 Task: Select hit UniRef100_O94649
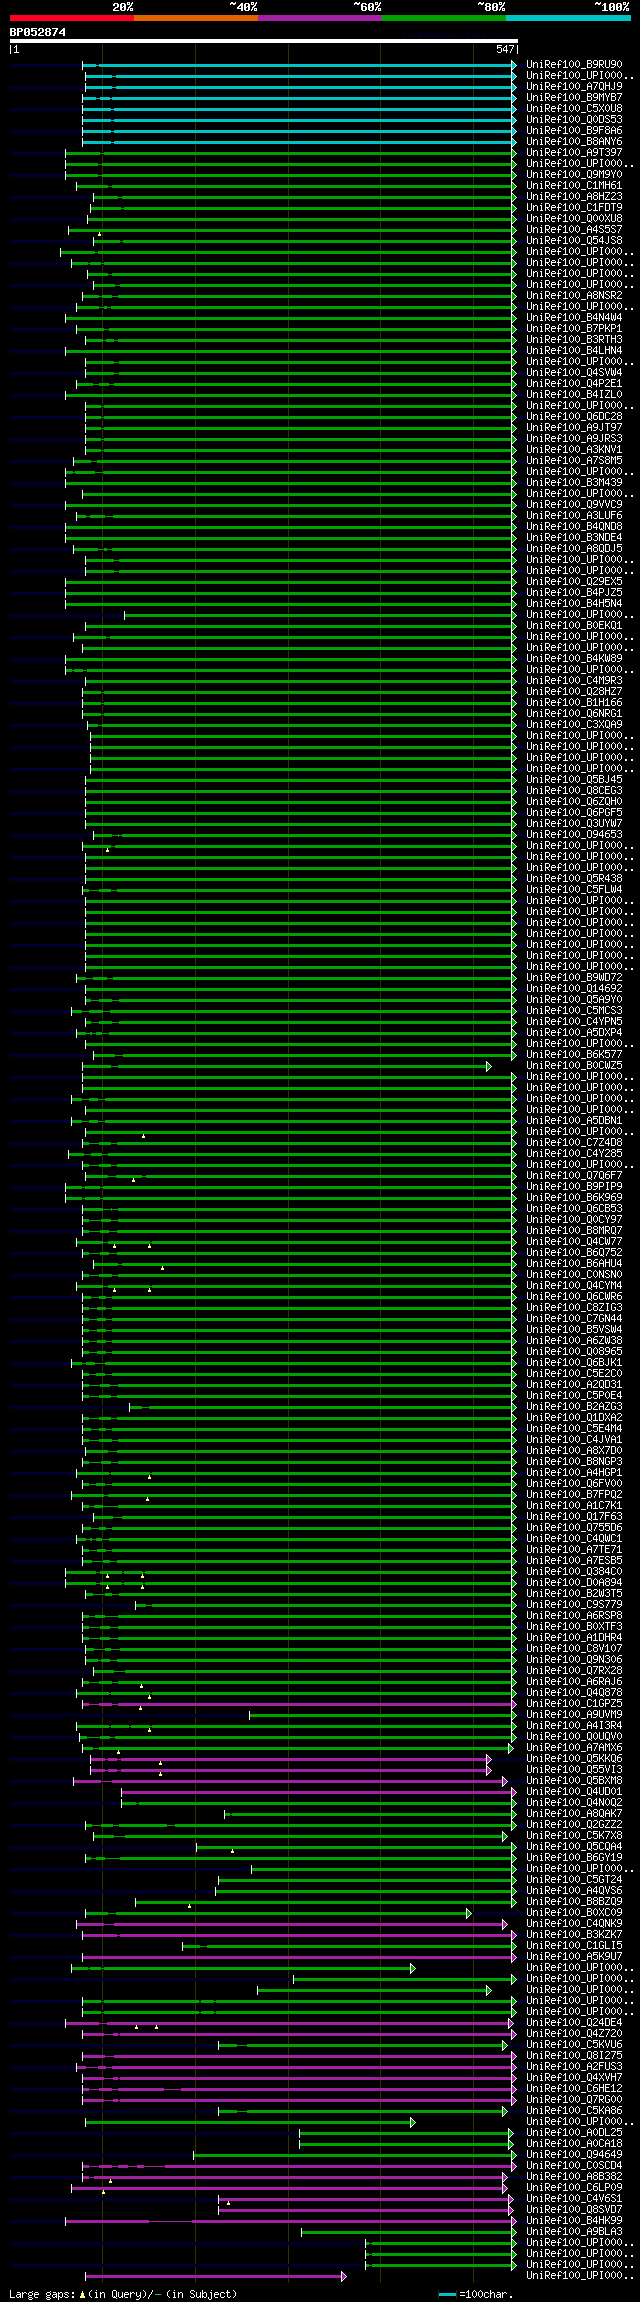click(574, 2155)
